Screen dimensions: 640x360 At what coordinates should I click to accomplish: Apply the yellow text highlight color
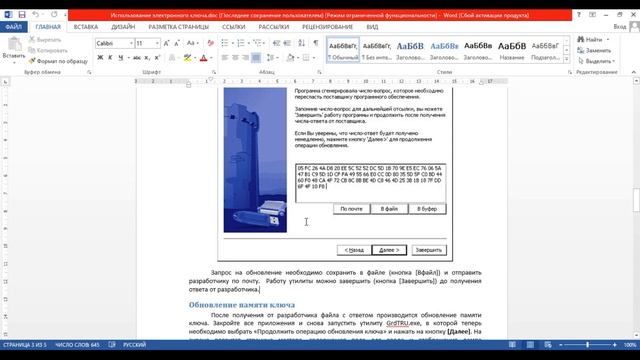click(187, 58)
